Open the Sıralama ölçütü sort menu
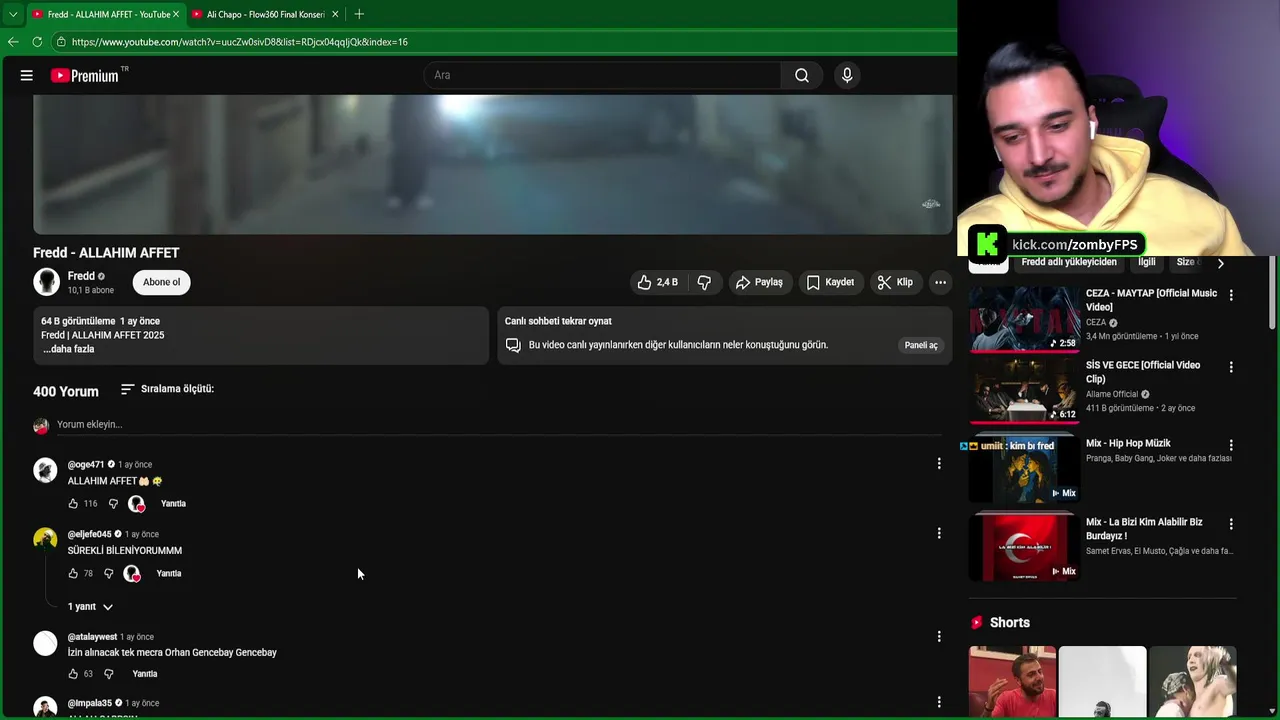The image size is (1280, 720). (167, 389)
